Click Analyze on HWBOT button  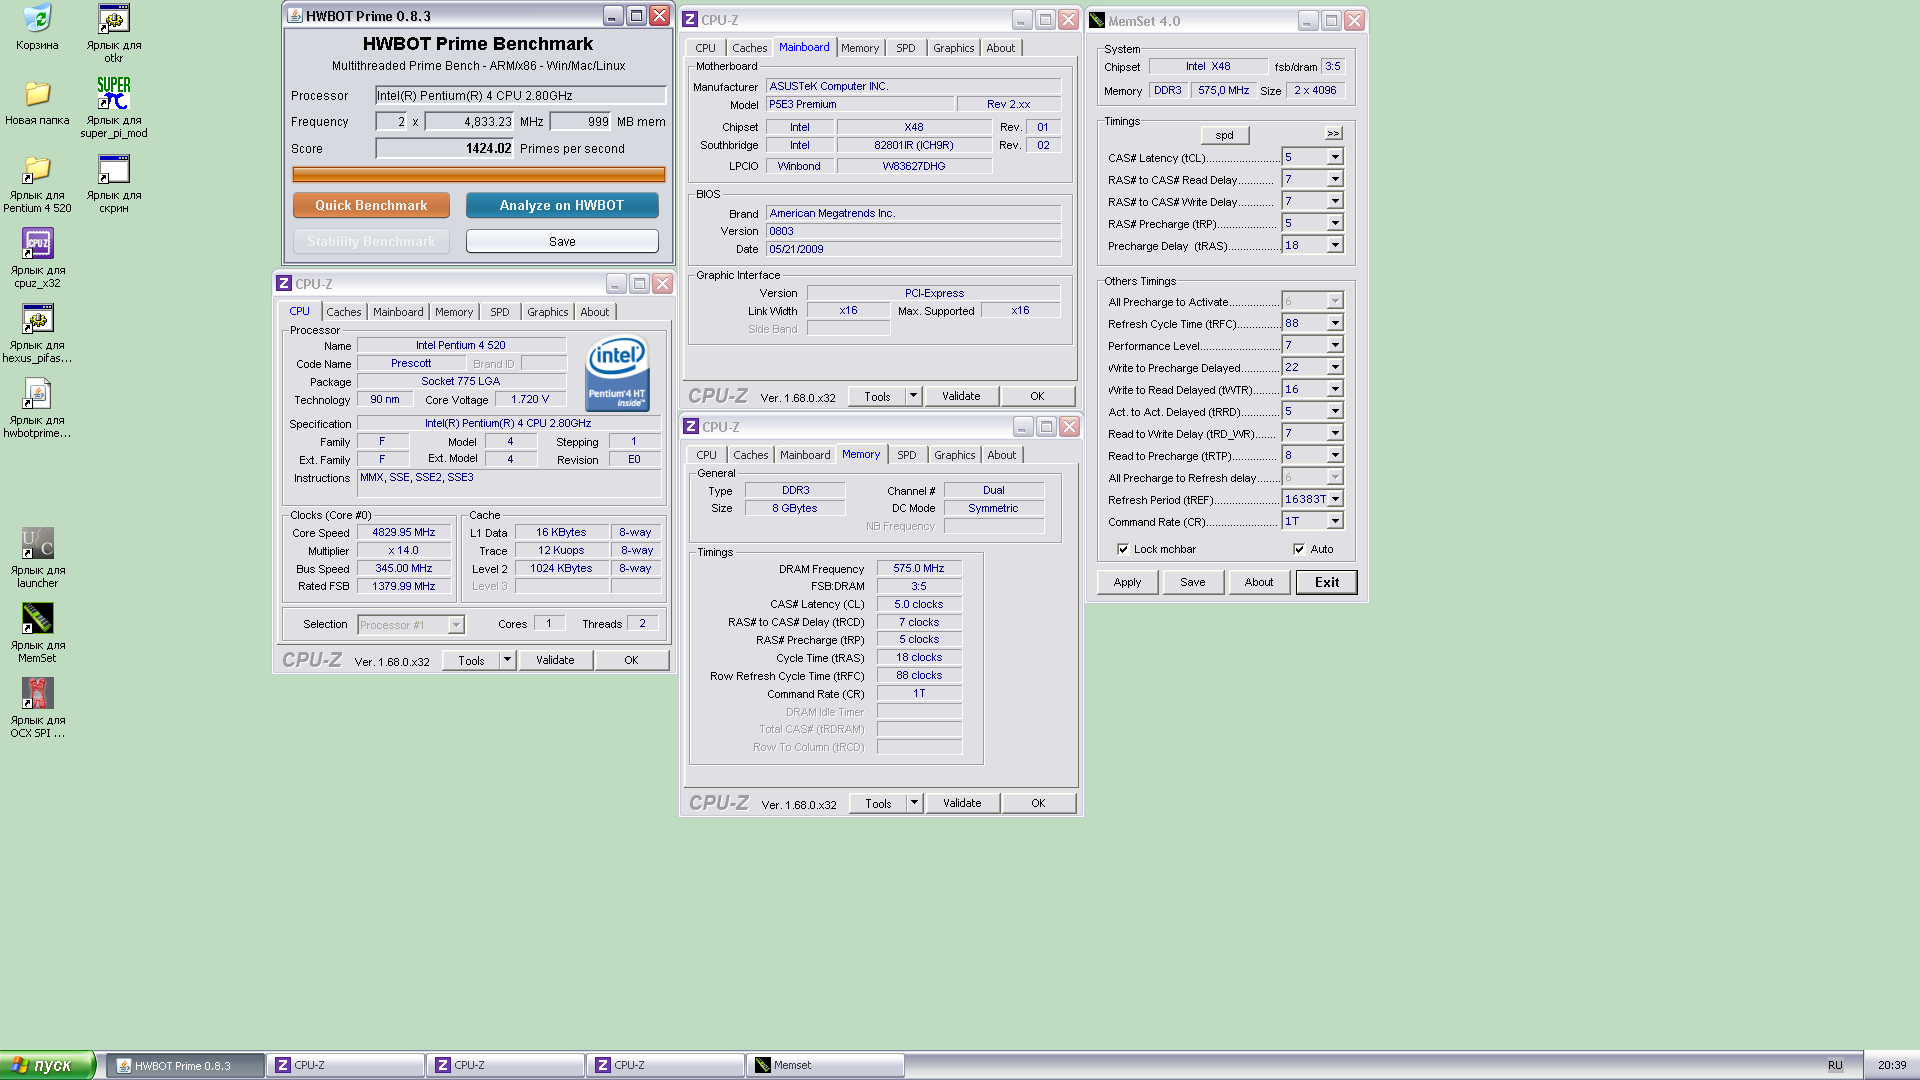[x=562, y=205]
